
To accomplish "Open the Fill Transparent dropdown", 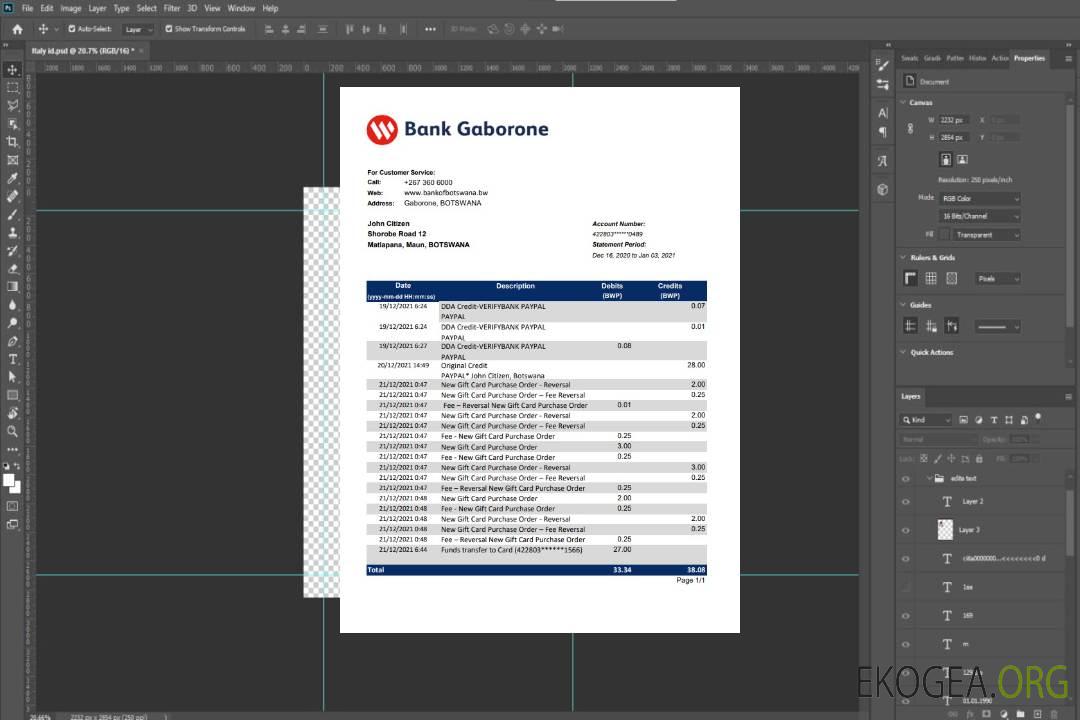I will point(986,235).
